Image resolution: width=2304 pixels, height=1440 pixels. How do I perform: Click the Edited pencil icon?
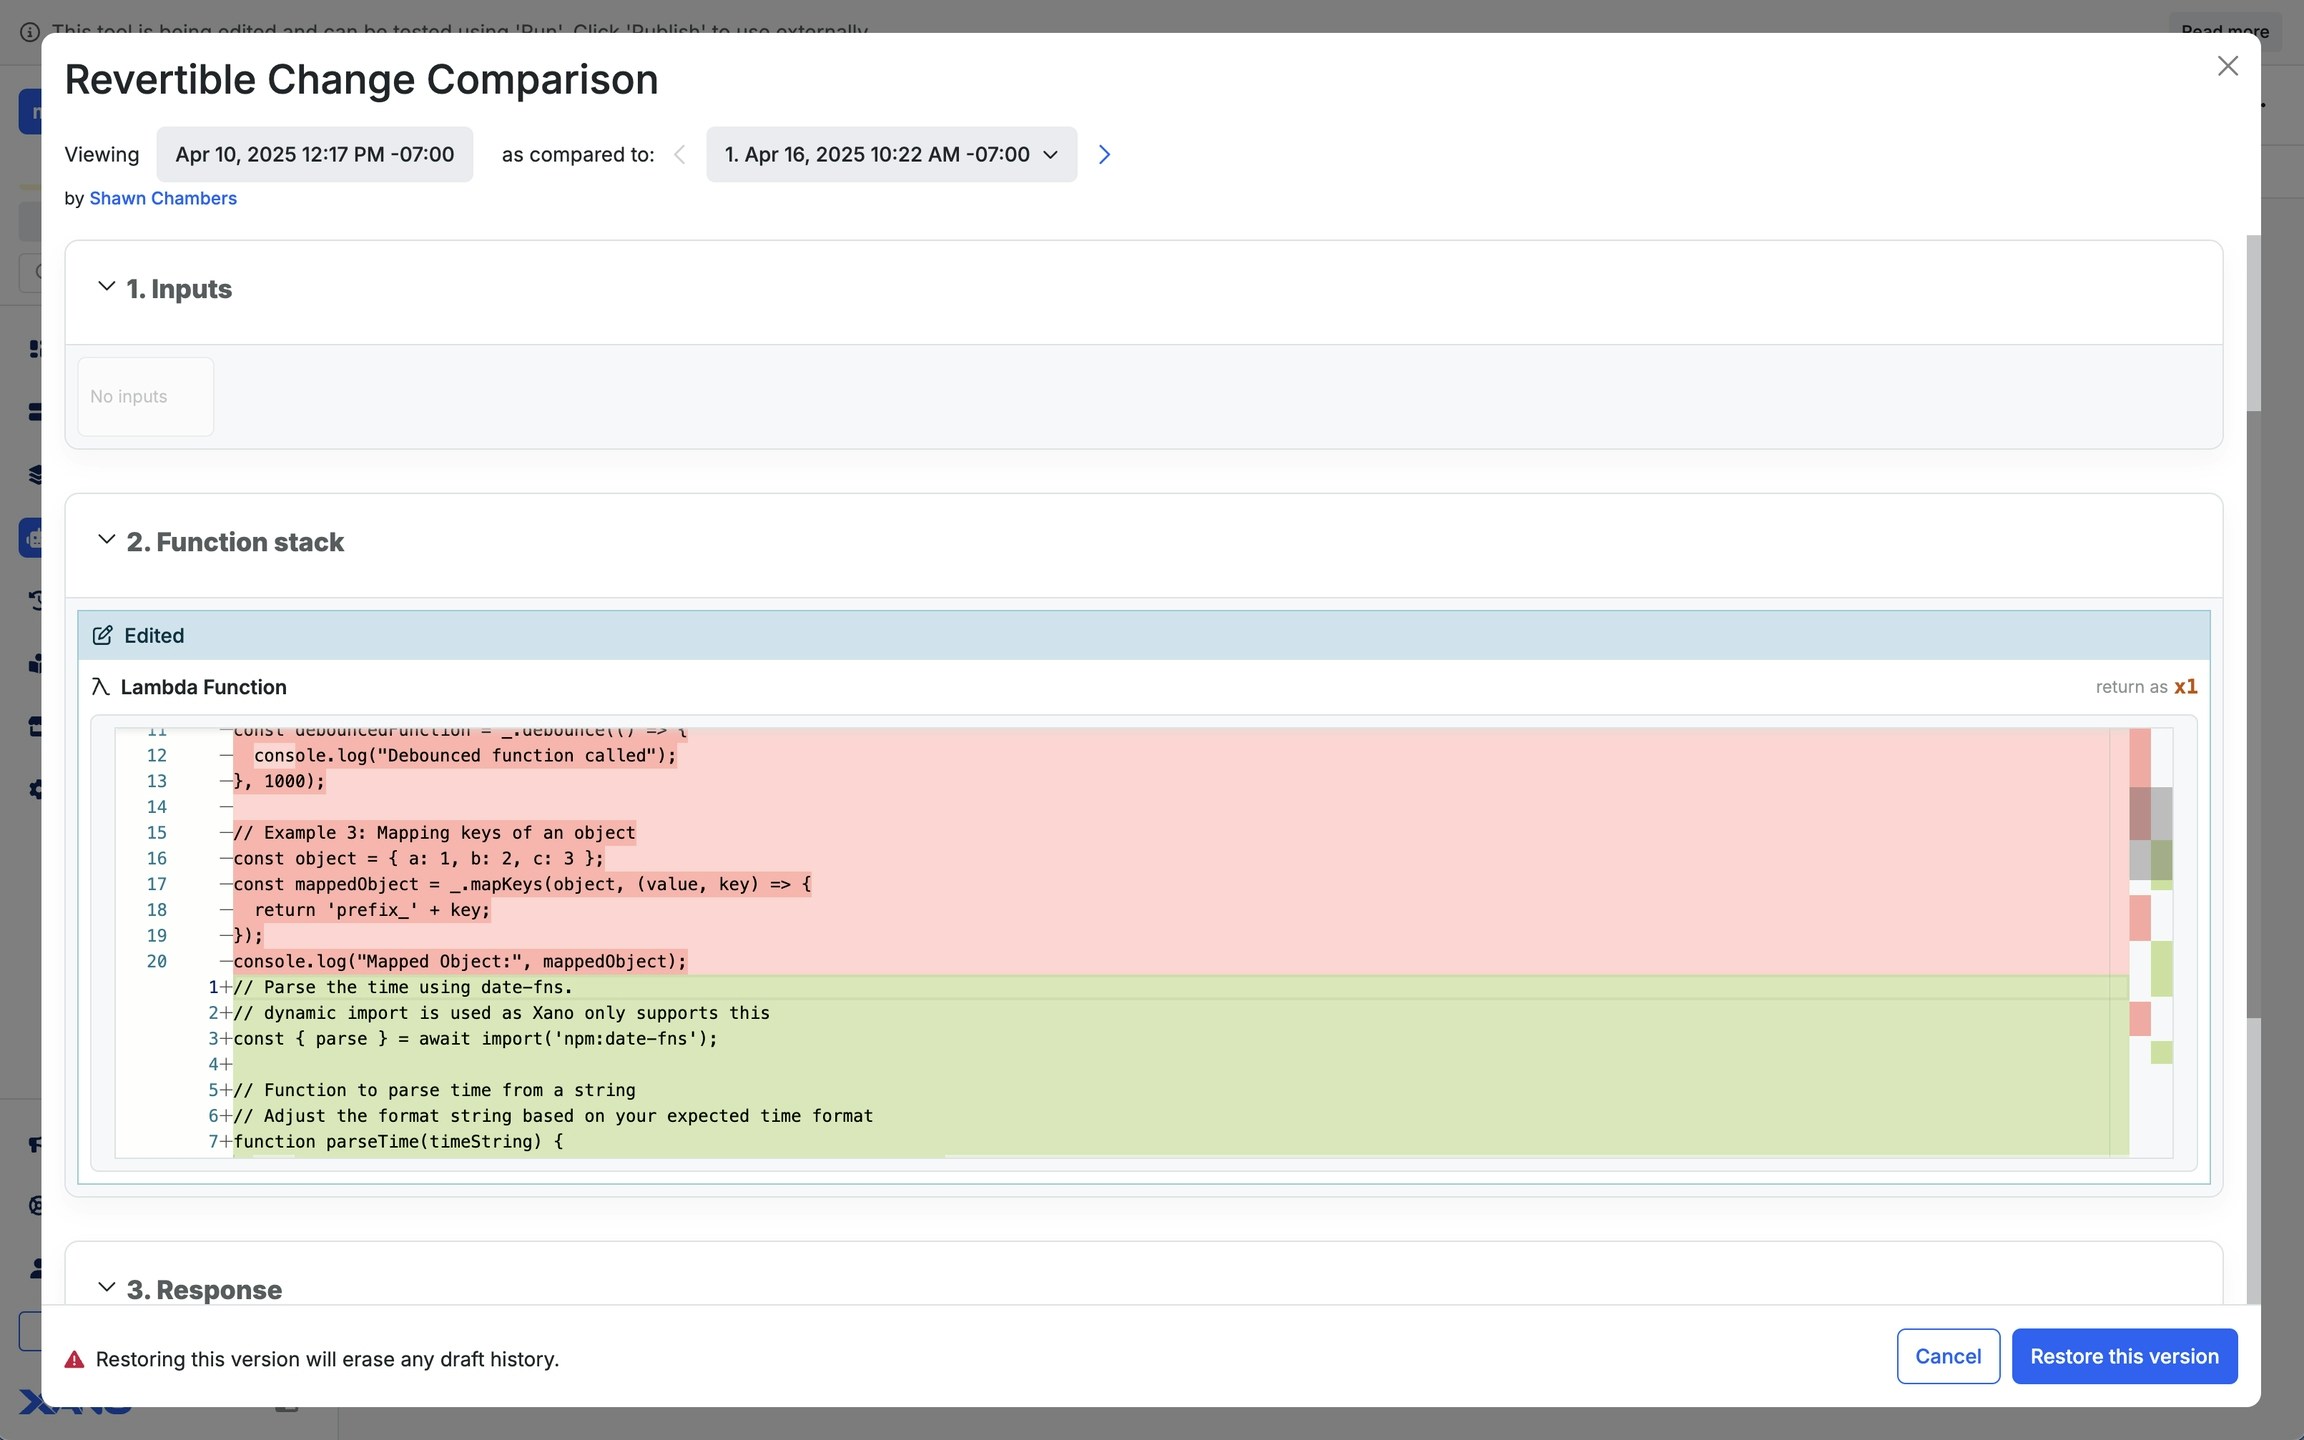pos(102,636)
